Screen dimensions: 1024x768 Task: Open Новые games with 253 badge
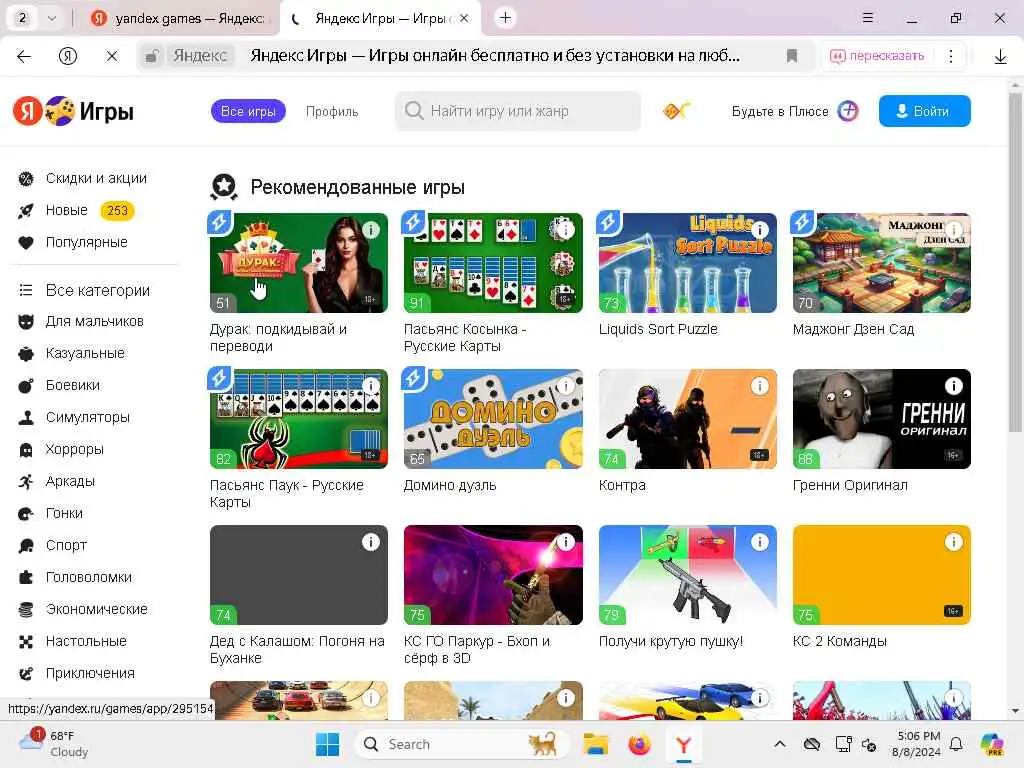point(76,210)
